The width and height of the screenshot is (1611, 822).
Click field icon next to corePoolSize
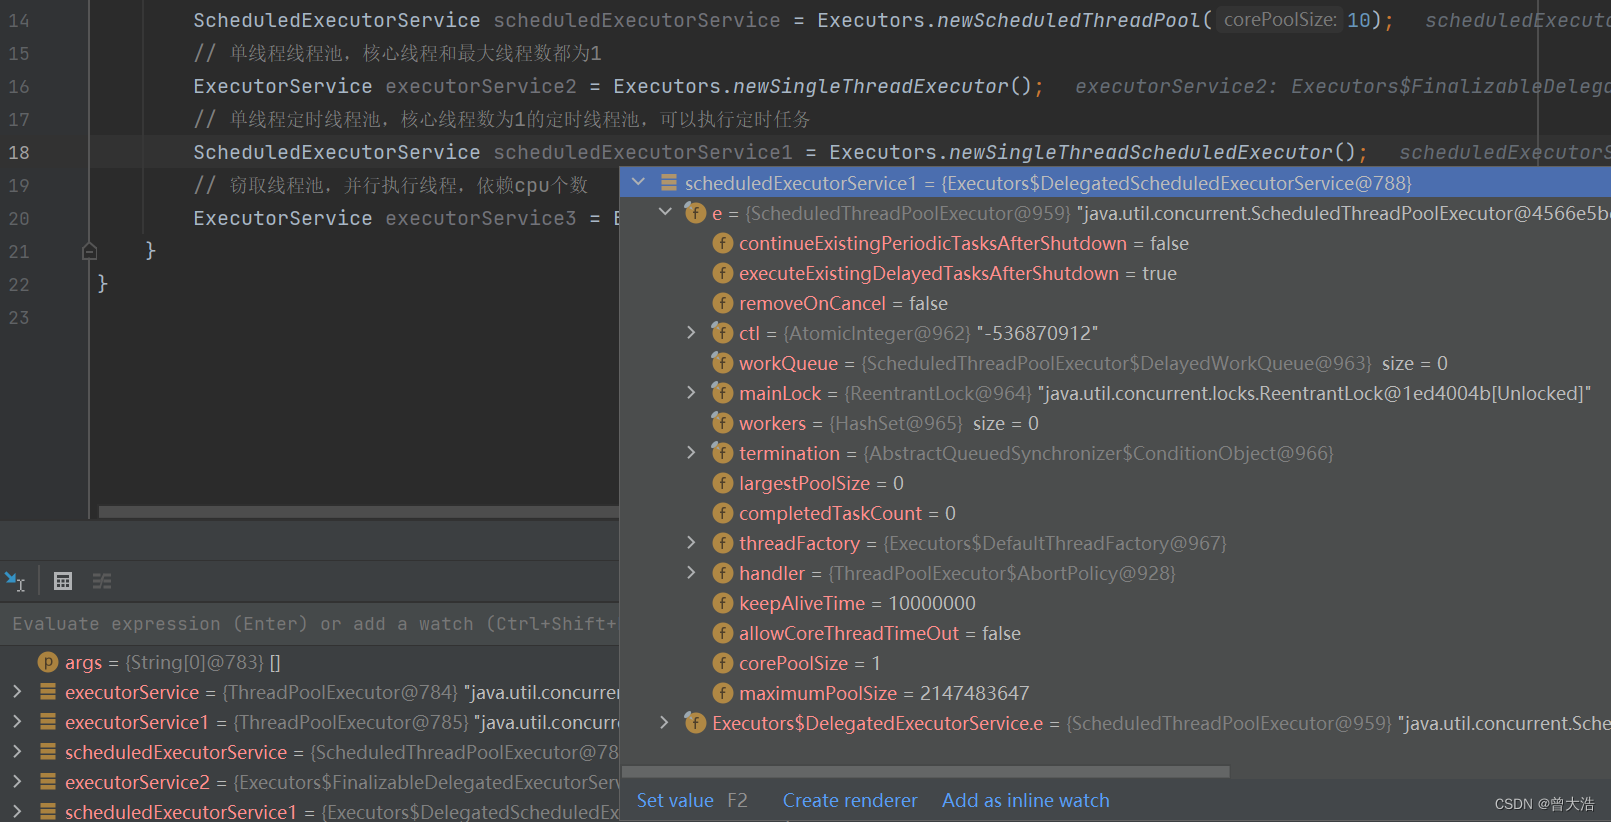pos(722,663)
